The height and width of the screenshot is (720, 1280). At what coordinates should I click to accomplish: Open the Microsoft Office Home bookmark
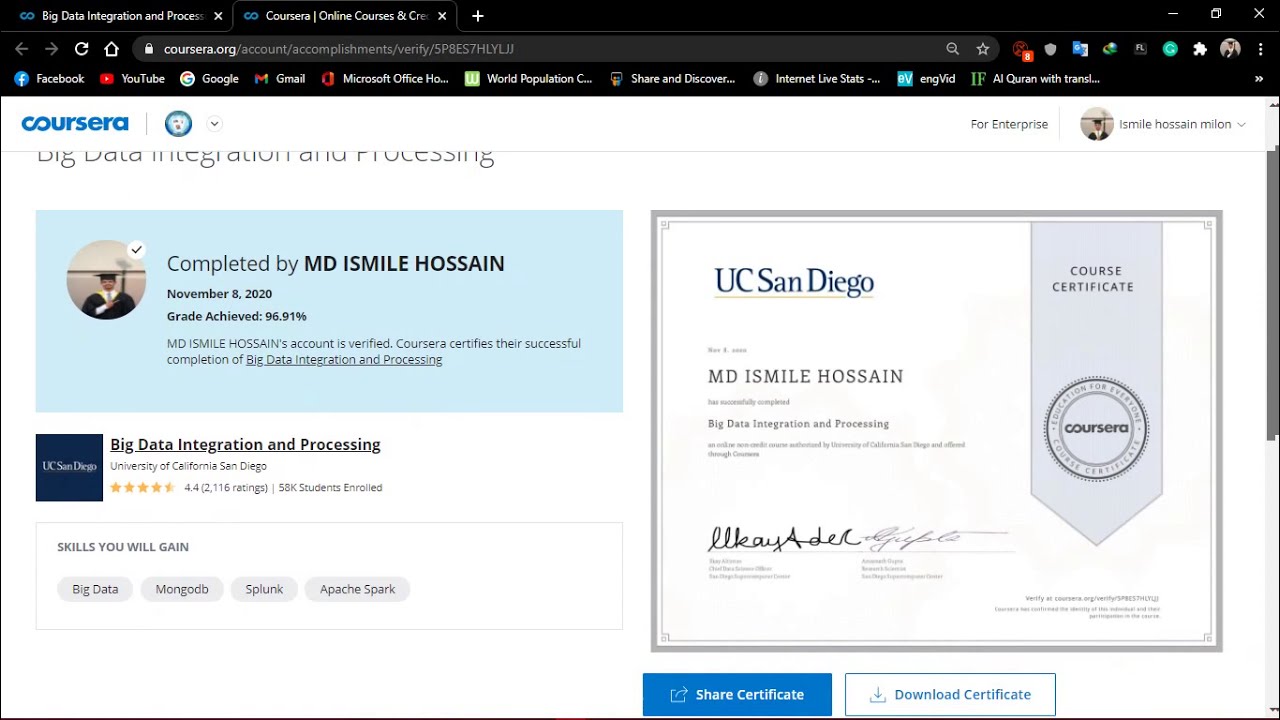click(x=385, y=78)
